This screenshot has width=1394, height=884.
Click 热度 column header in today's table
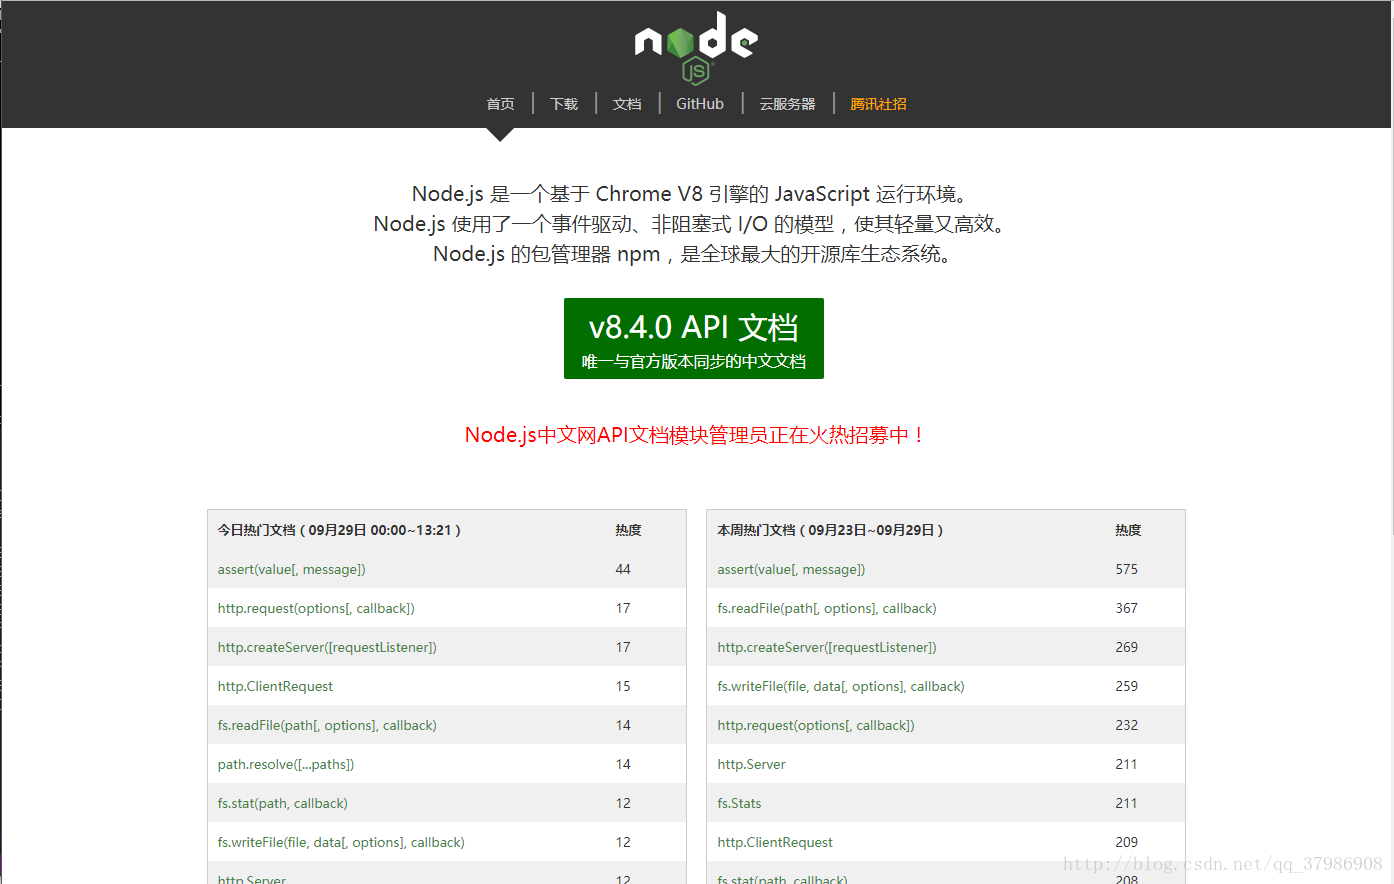tap(628, 530)
